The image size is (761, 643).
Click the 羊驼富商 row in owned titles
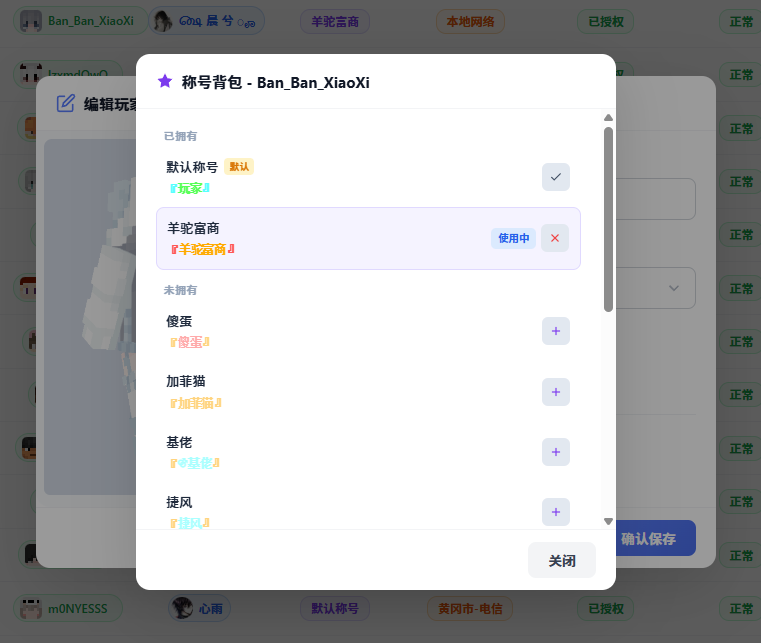368,239
